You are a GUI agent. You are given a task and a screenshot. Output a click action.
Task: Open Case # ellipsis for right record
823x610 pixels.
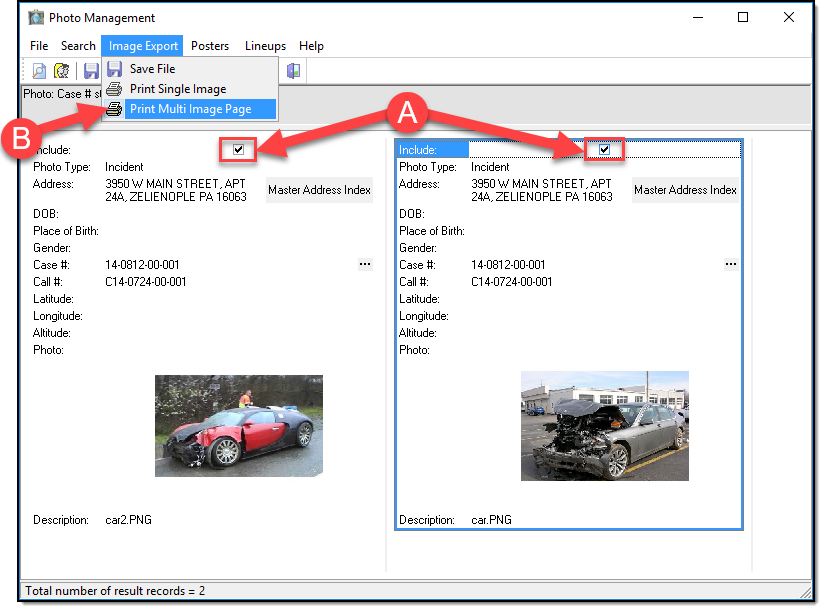pyautogui.click(x=731, y=264)
